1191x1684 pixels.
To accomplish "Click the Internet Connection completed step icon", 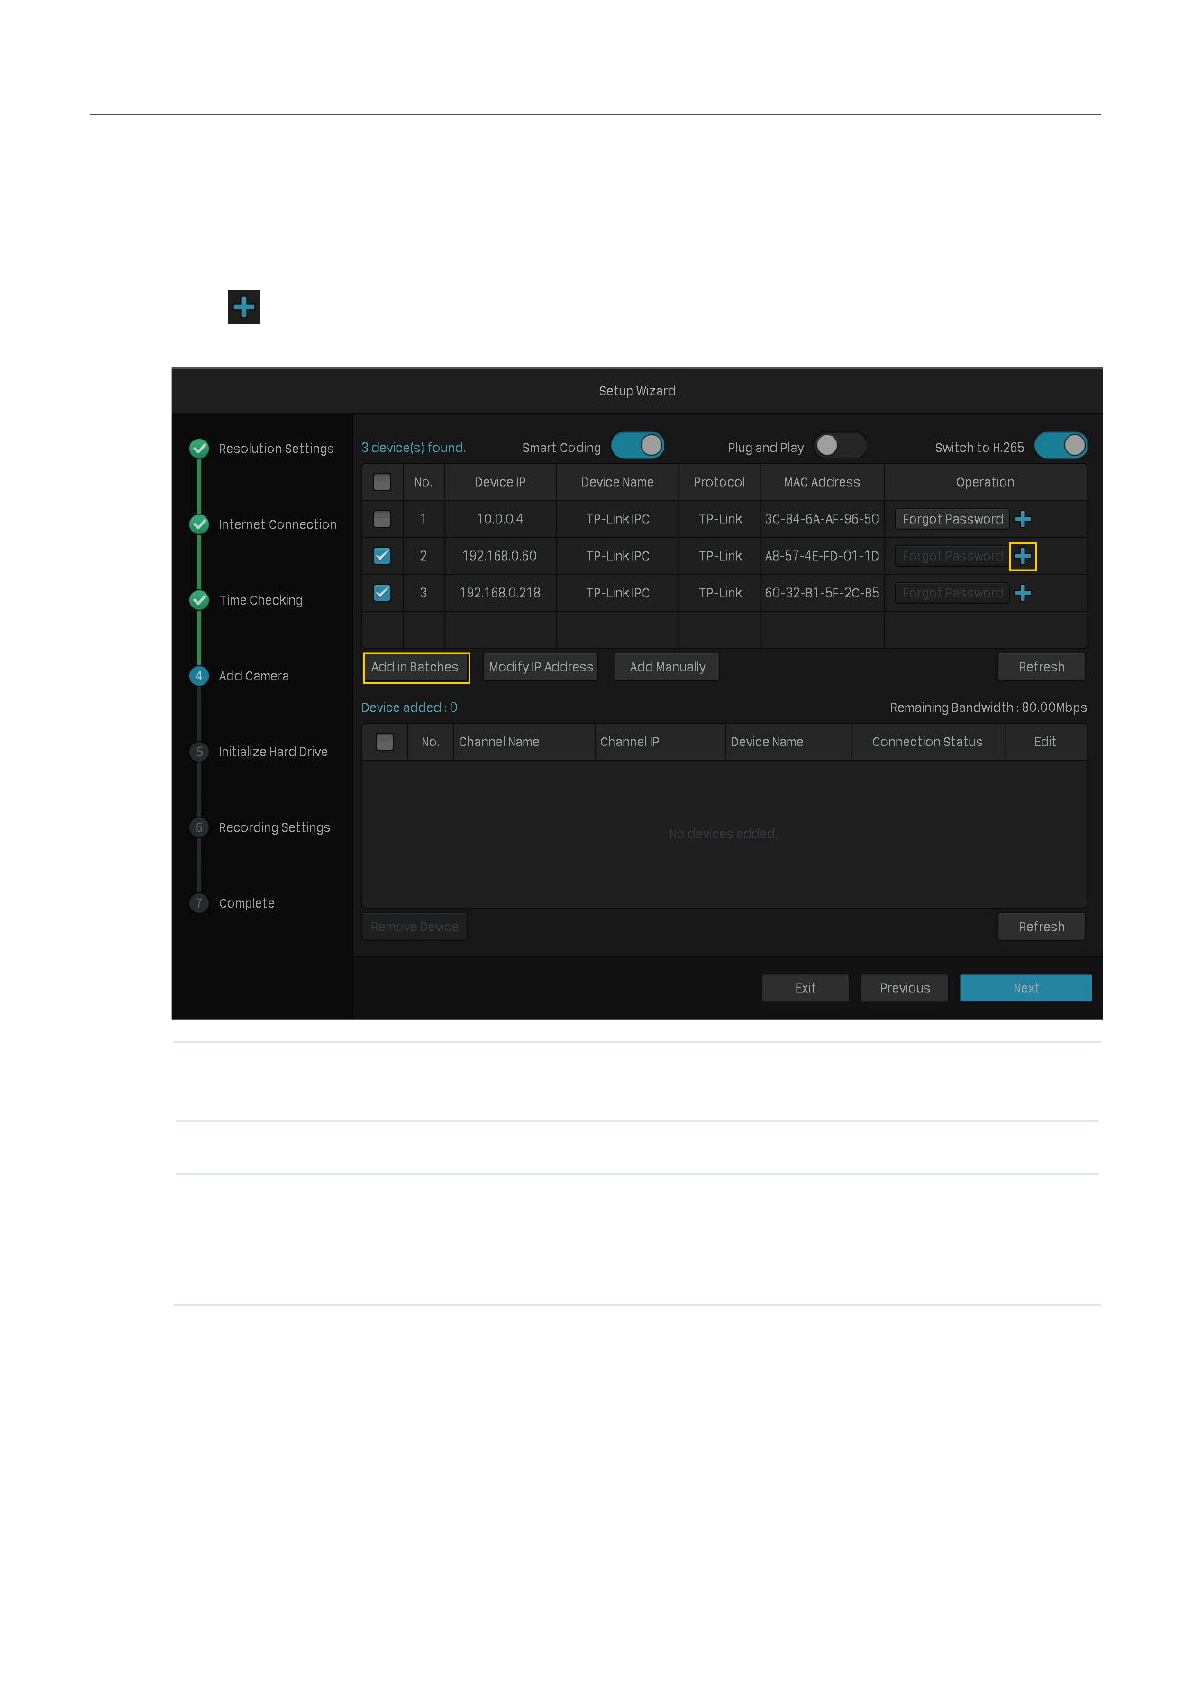I will click(199, 524).
